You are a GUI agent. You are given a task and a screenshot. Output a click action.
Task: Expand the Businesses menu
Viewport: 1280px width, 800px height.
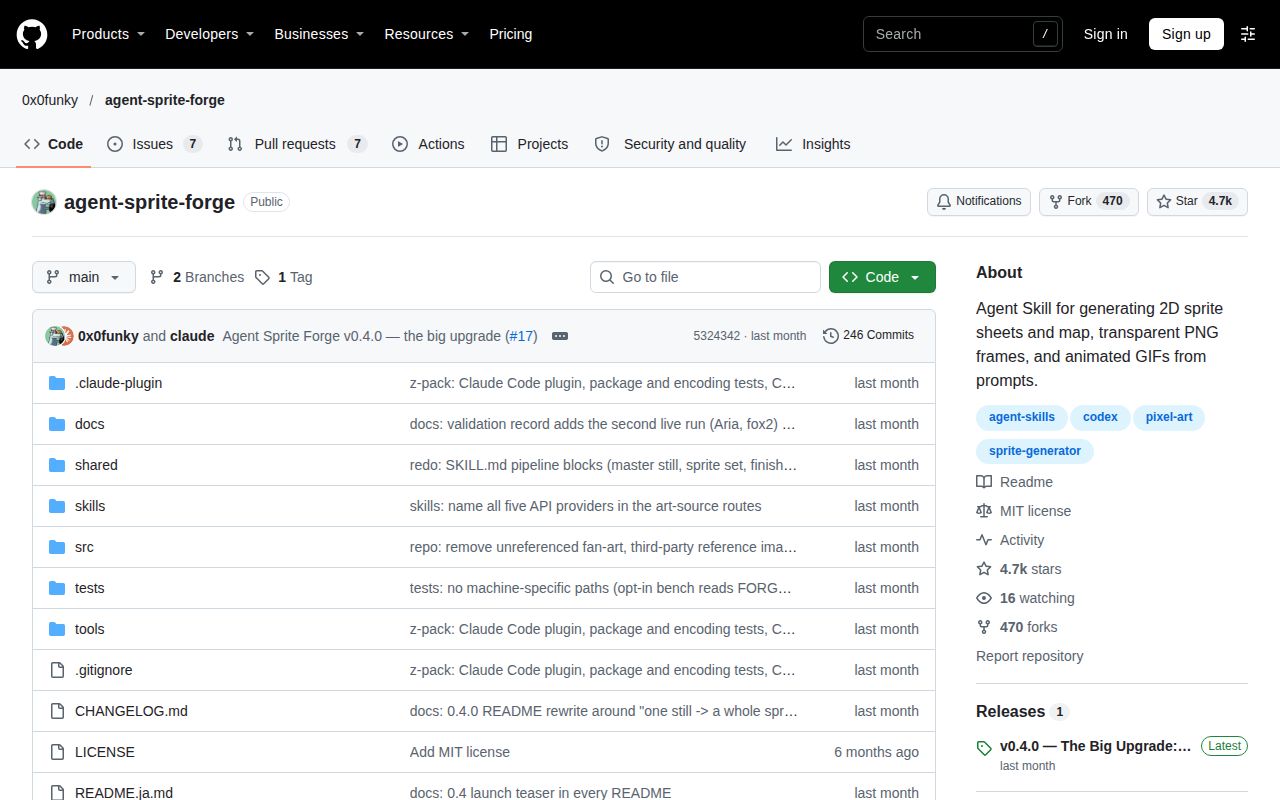pyautogui.click(x=319, y=34)
